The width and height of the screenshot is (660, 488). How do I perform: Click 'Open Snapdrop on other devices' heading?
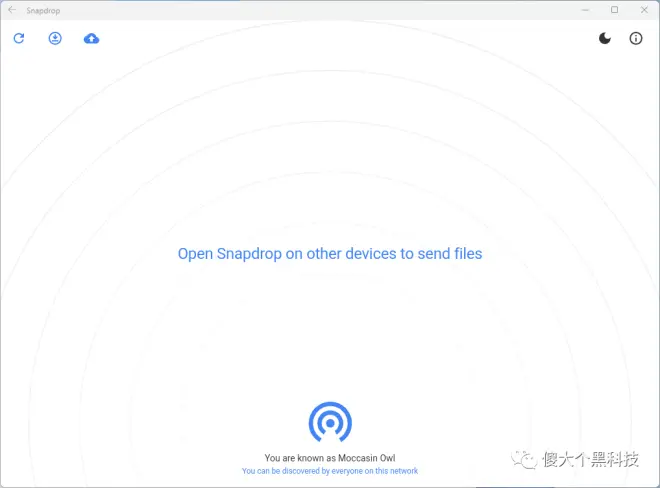[330, 253]
